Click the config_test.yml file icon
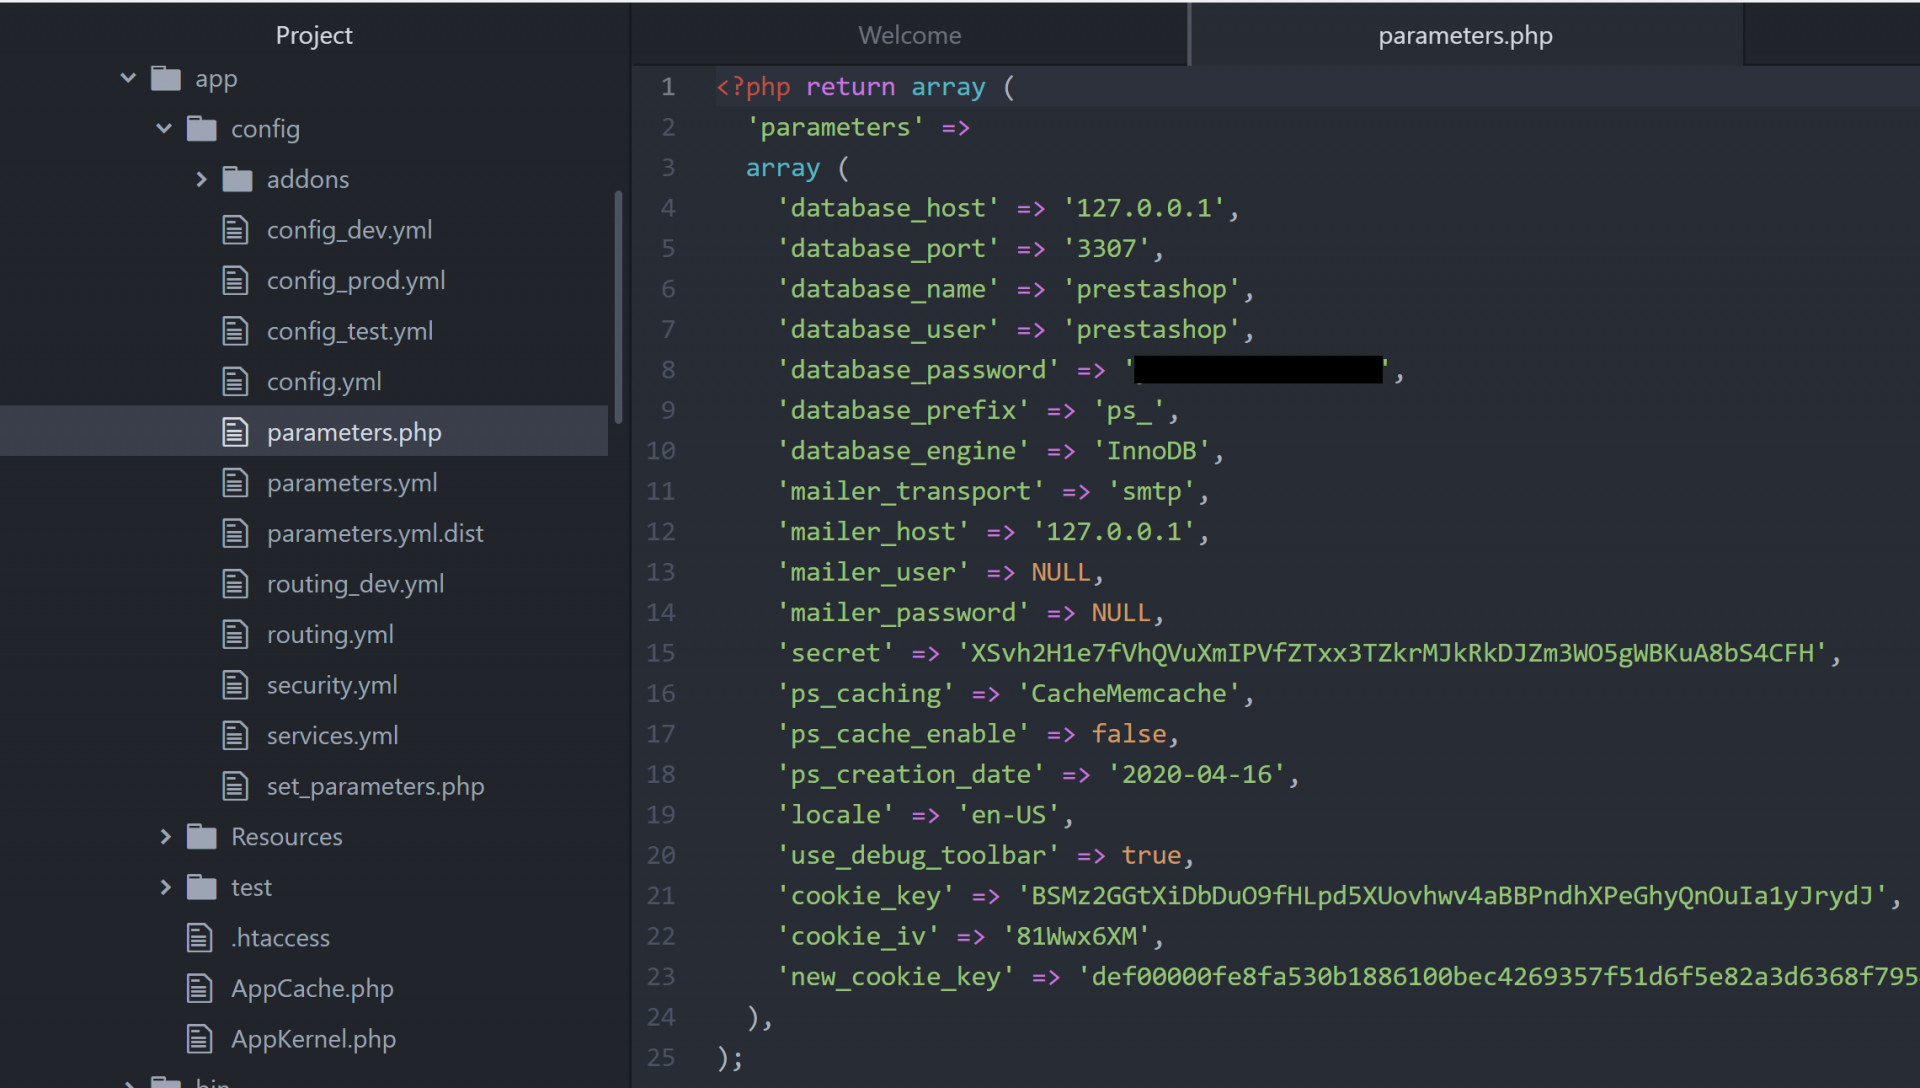Image resolution: width=1920 pixels, height=1088 pixels. 235,331
